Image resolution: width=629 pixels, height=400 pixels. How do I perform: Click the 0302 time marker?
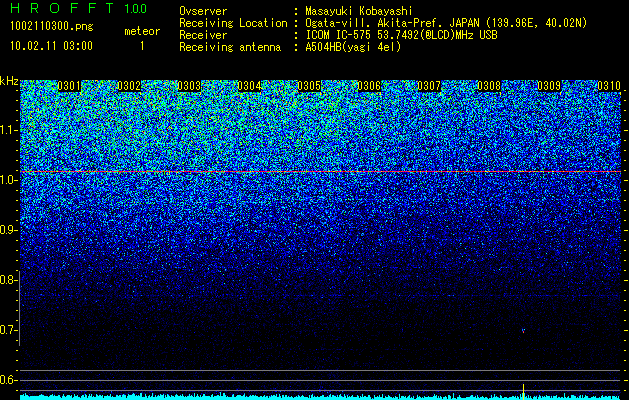[x=129, y=86]
